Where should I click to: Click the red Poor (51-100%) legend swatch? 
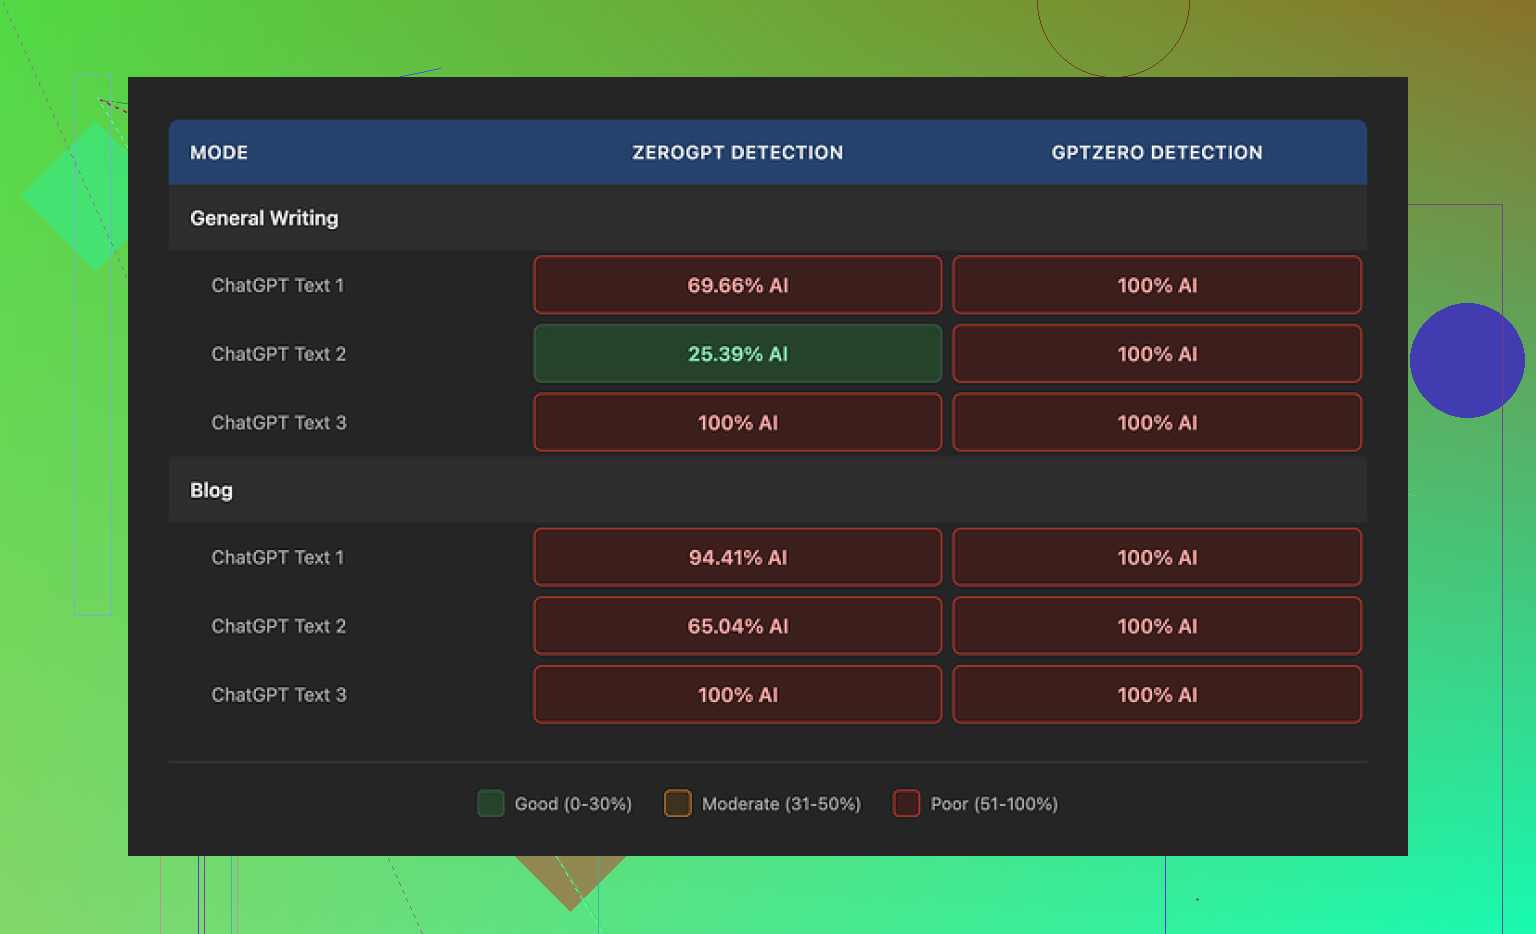[906, 803]
